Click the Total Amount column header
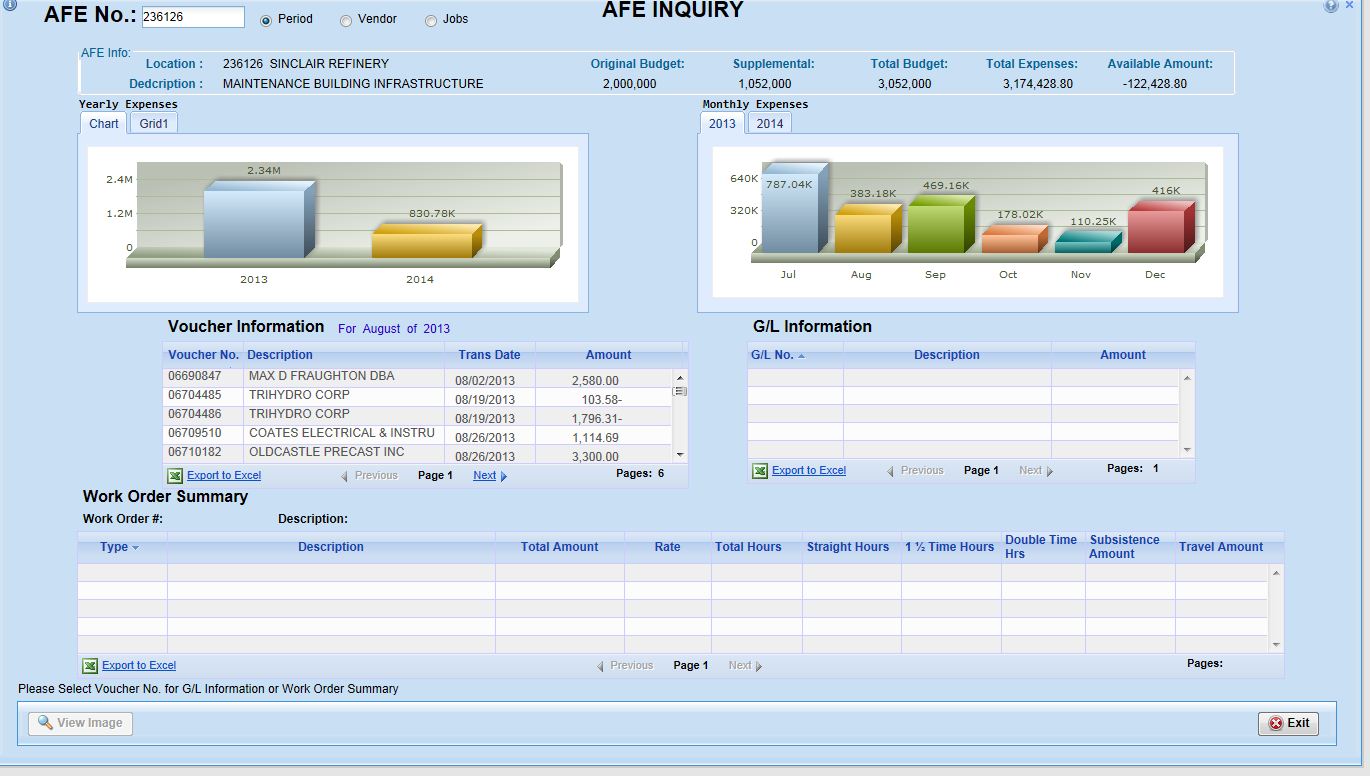 559,547
